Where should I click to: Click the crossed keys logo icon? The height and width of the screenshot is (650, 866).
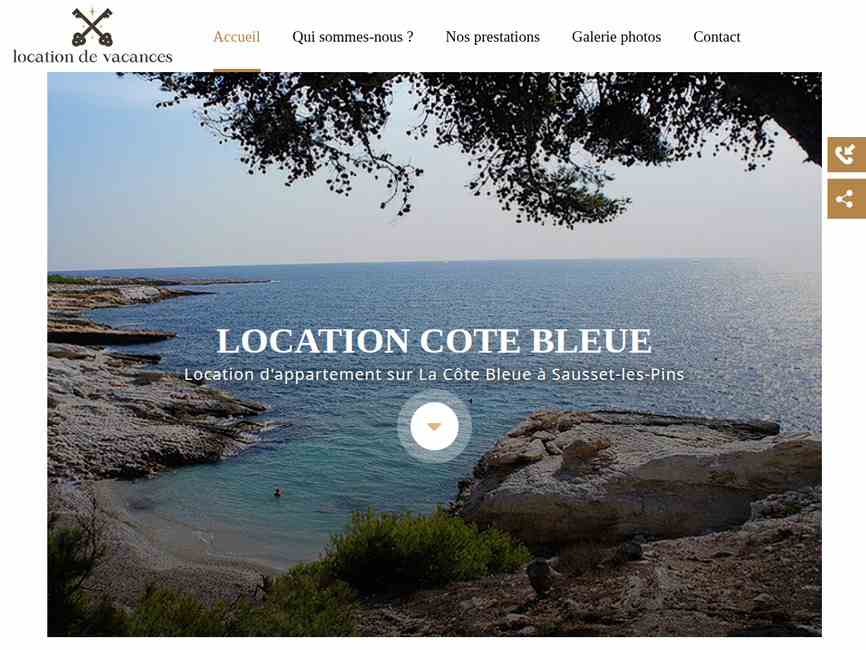92,27
